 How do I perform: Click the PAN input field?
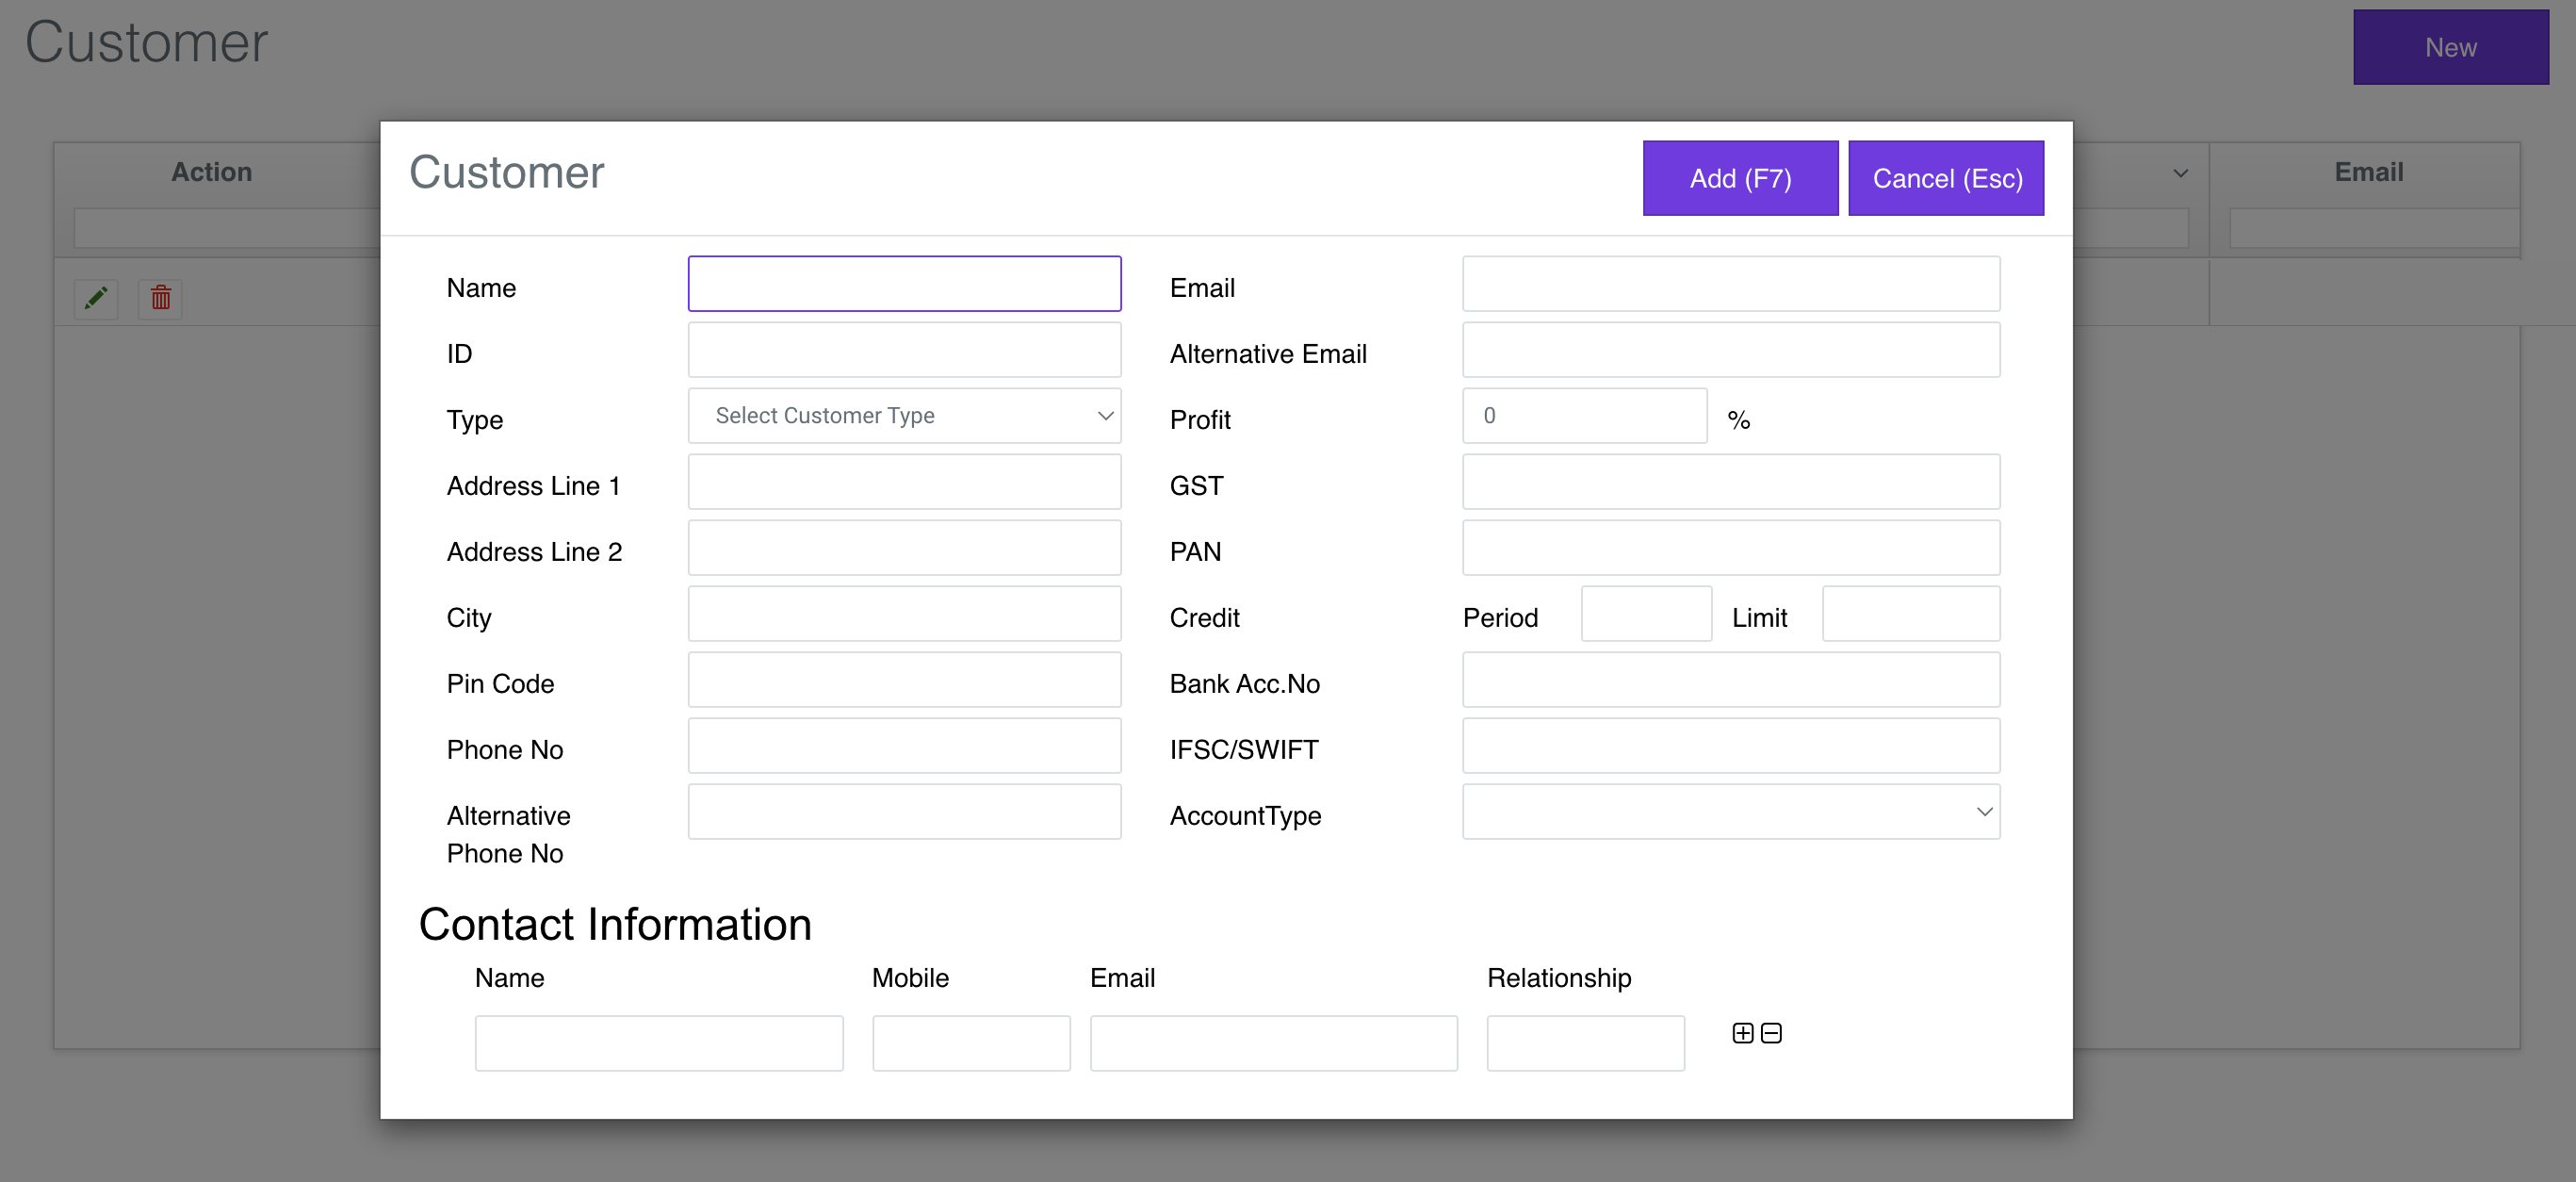[x=1729, y=548]
